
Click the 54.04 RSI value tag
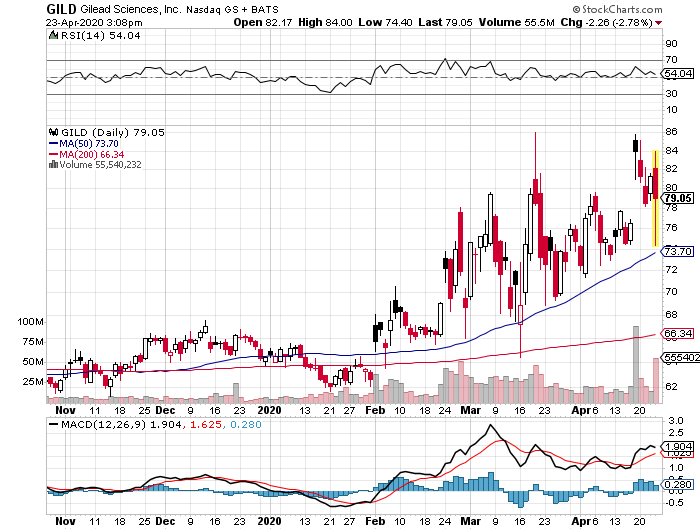click(678, 74)
